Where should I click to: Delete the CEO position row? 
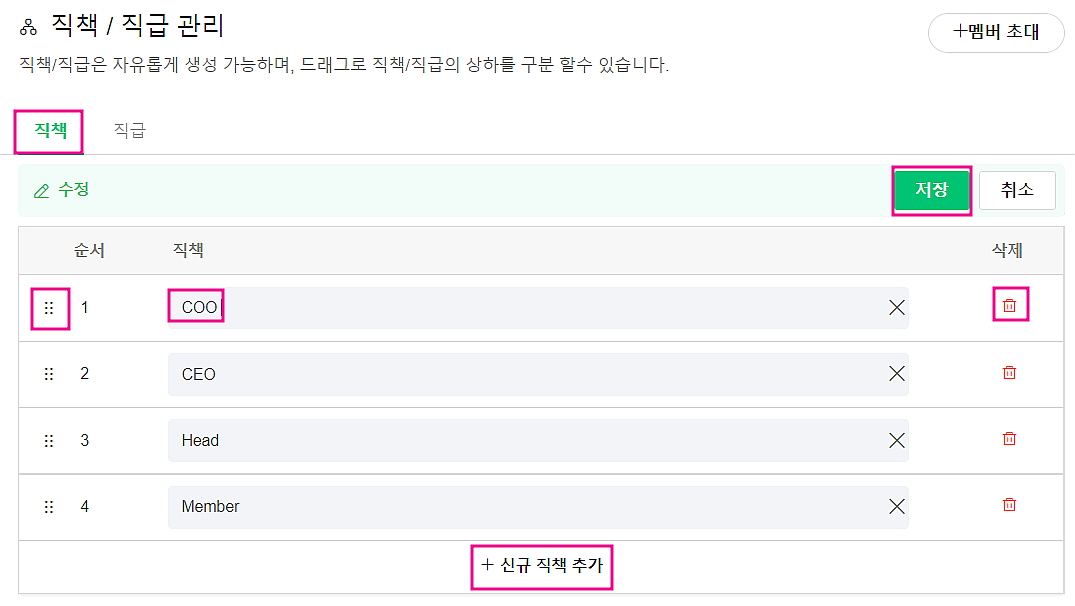pyautogui.click(x=1009, y=373)
